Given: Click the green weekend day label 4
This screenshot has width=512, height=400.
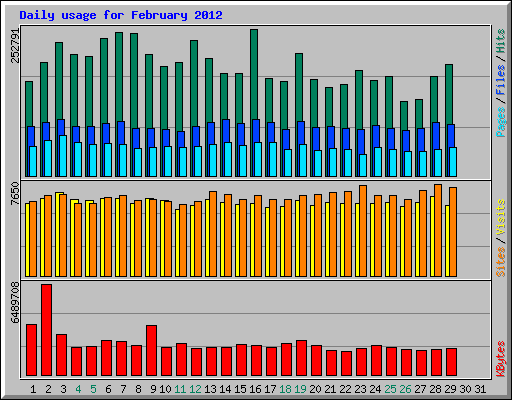Looking at the screenshot, I should pyautogui.click(x=78, y=389).
